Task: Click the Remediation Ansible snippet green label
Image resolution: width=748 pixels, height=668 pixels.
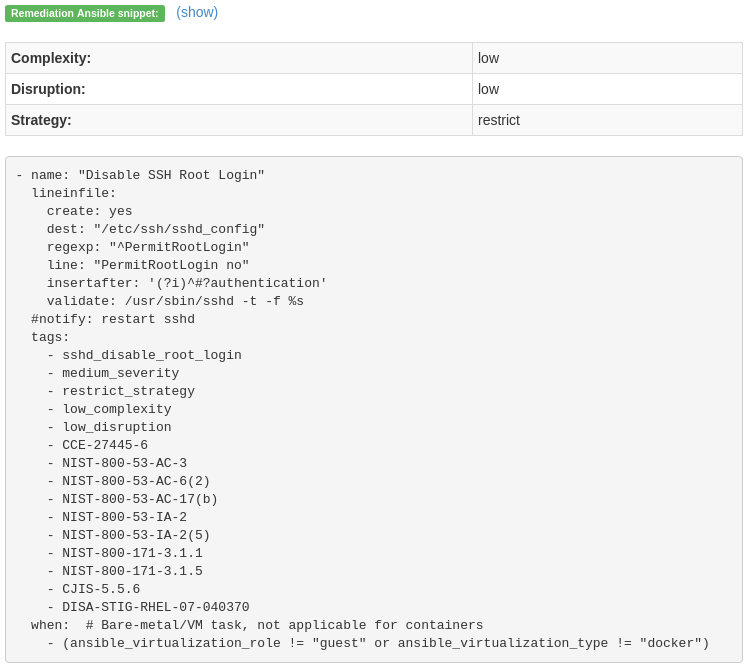Action: 85,13
